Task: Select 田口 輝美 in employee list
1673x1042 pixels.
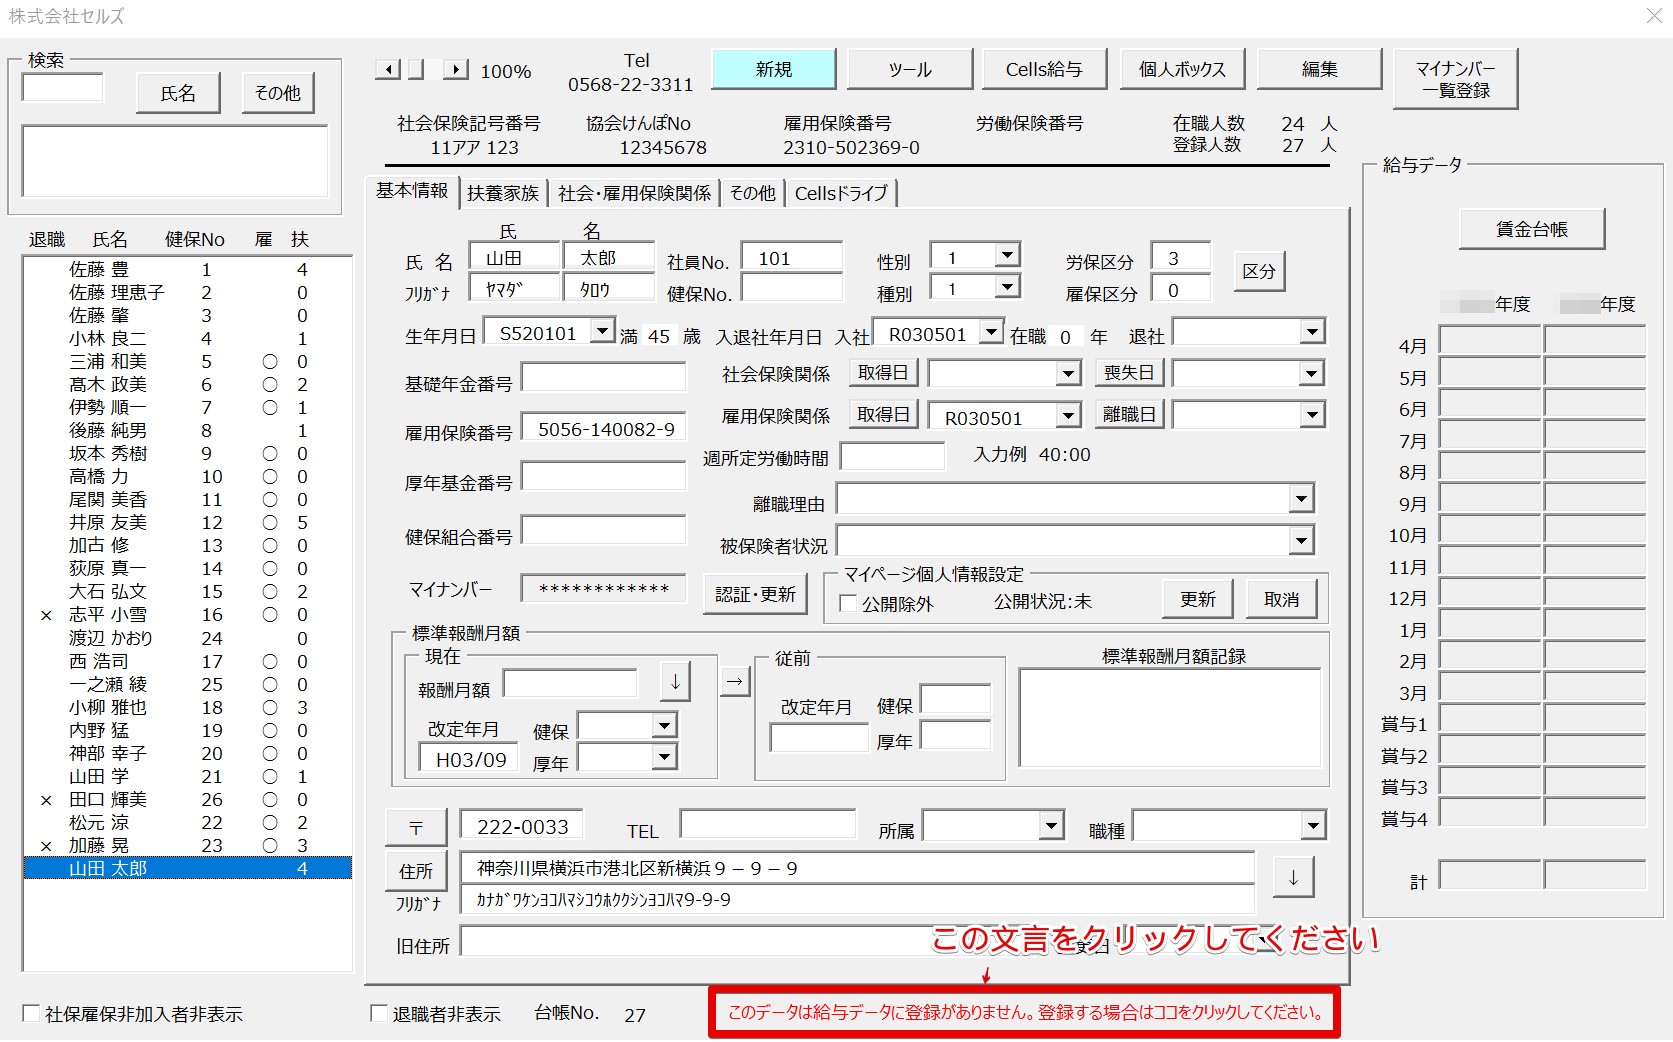Action: click(188, 799)
